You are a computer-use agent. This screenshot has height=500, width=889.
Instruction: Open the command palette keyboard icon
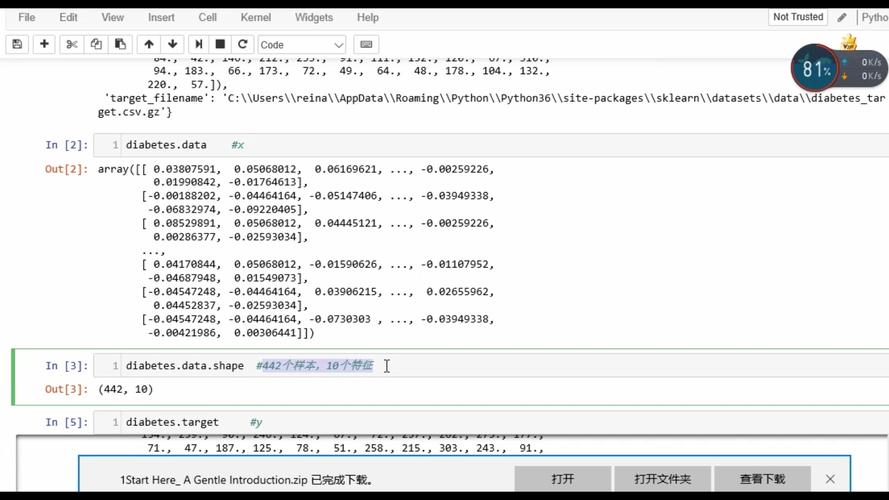tap(366, 44)
